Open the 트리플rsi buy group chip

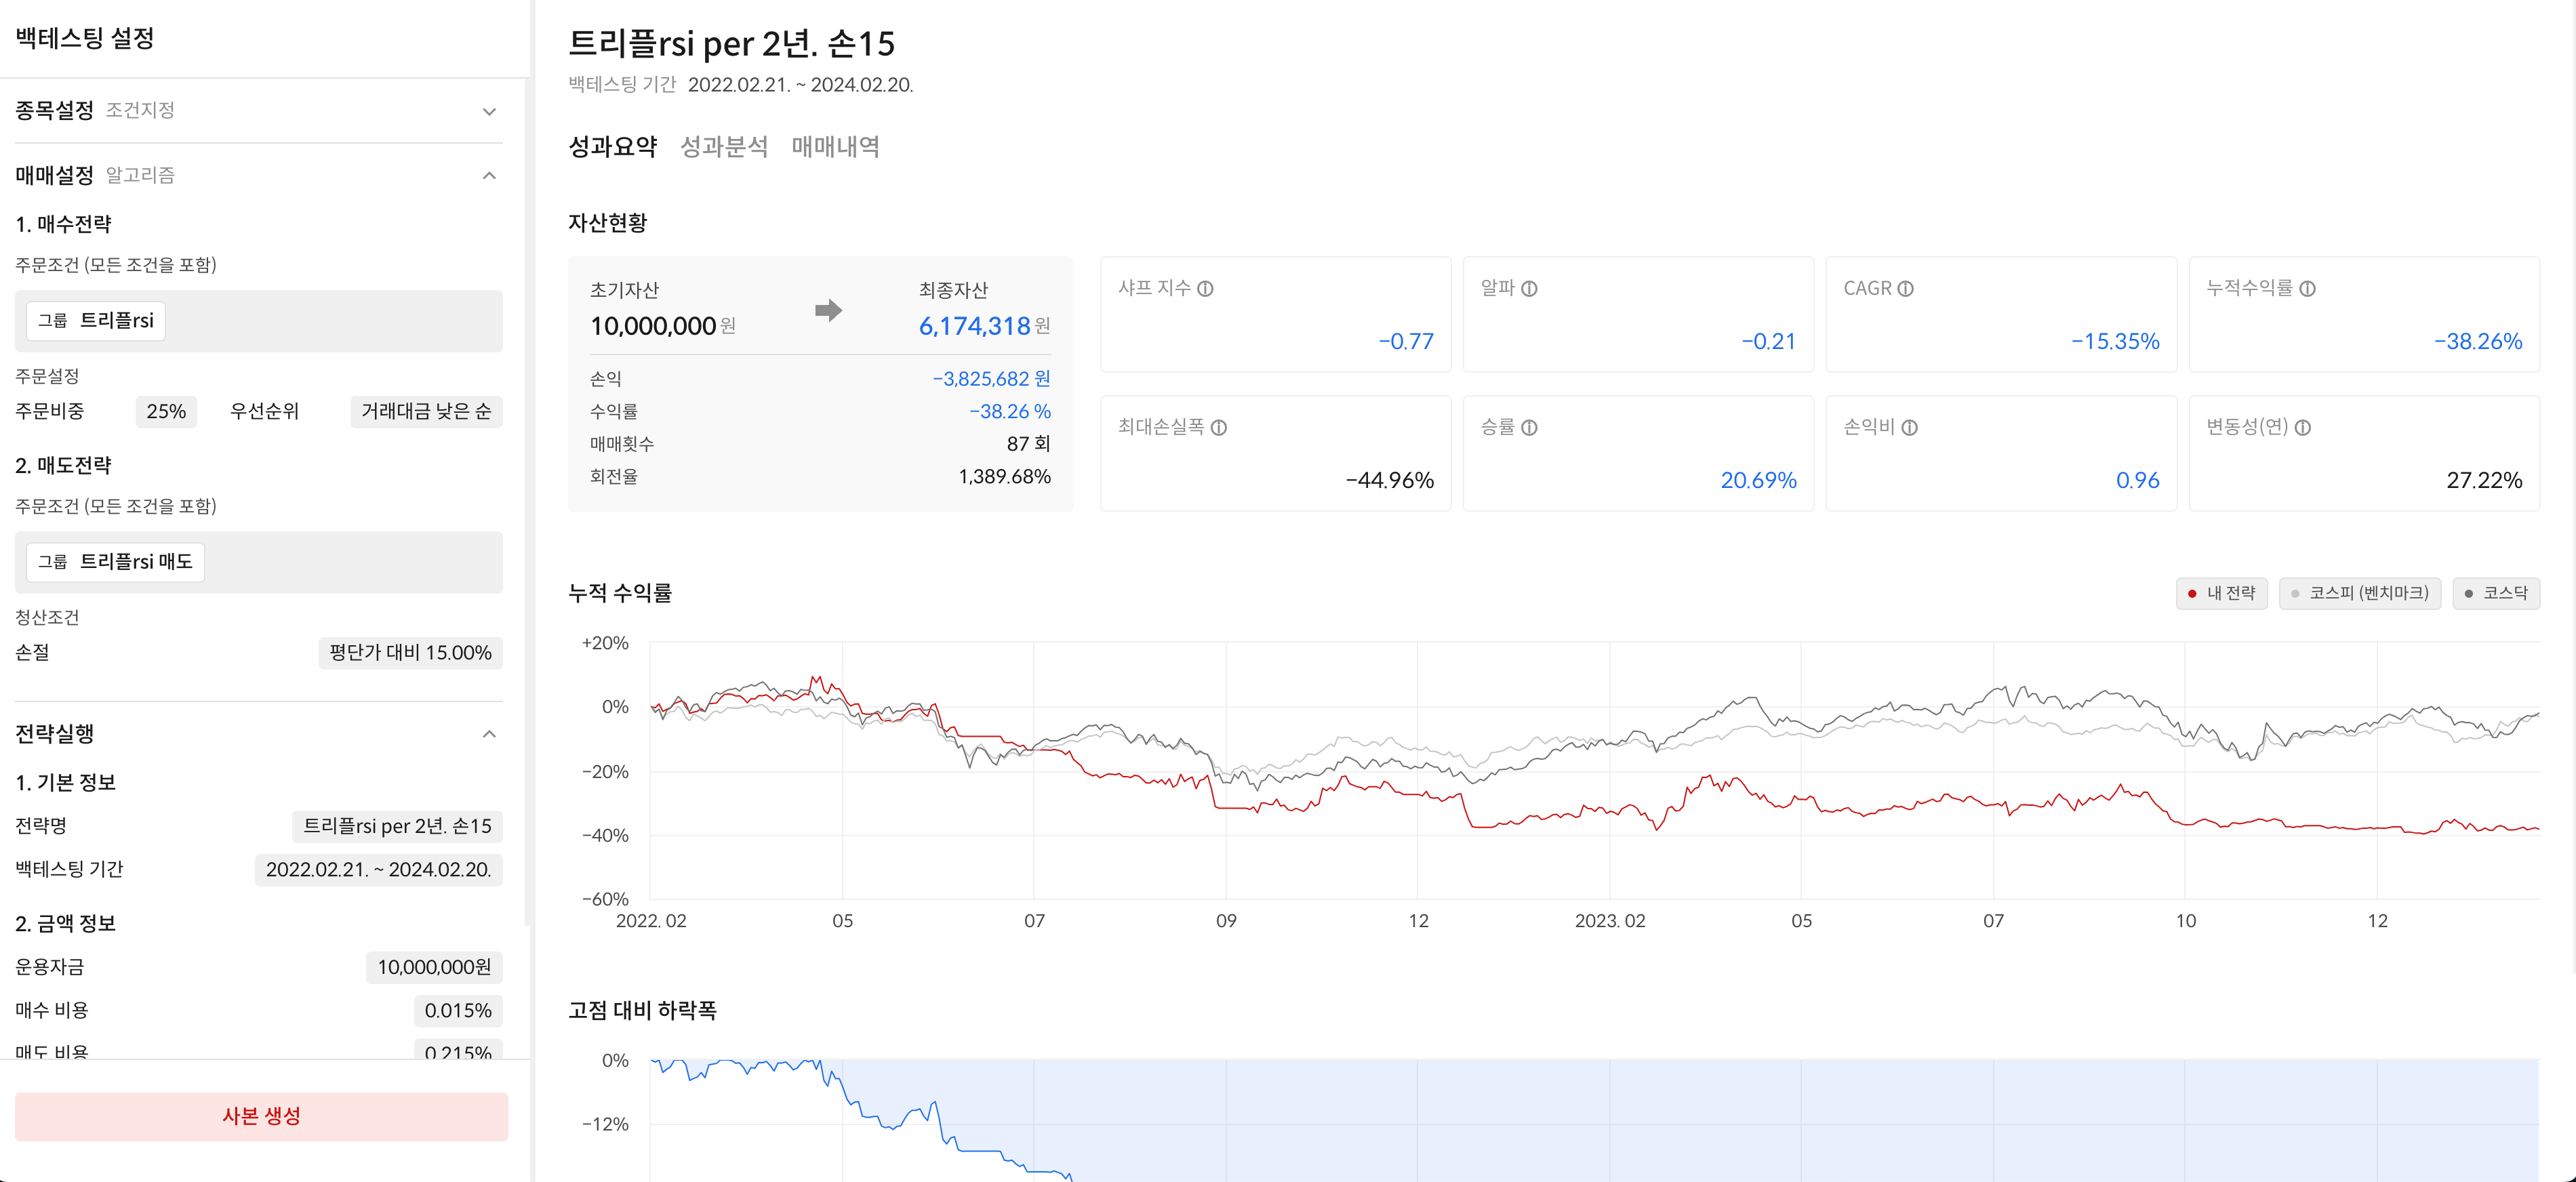(96, 321)
